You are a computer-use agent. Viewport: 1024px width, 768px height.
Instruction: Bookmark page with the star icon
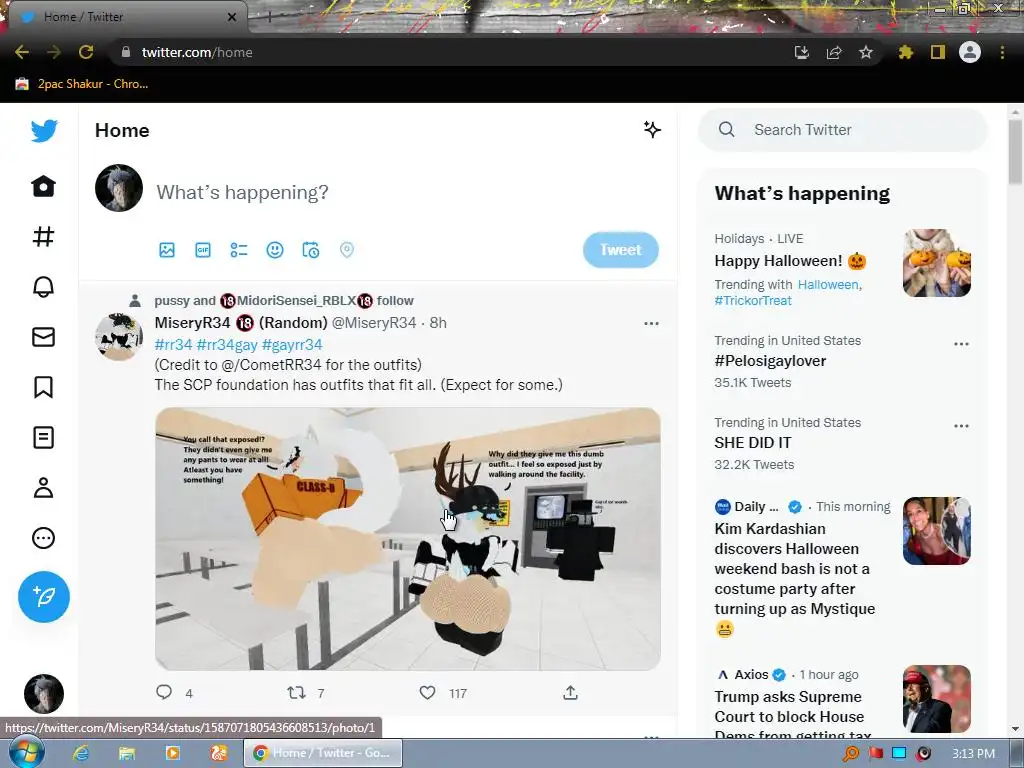click(x=866, y=52)
